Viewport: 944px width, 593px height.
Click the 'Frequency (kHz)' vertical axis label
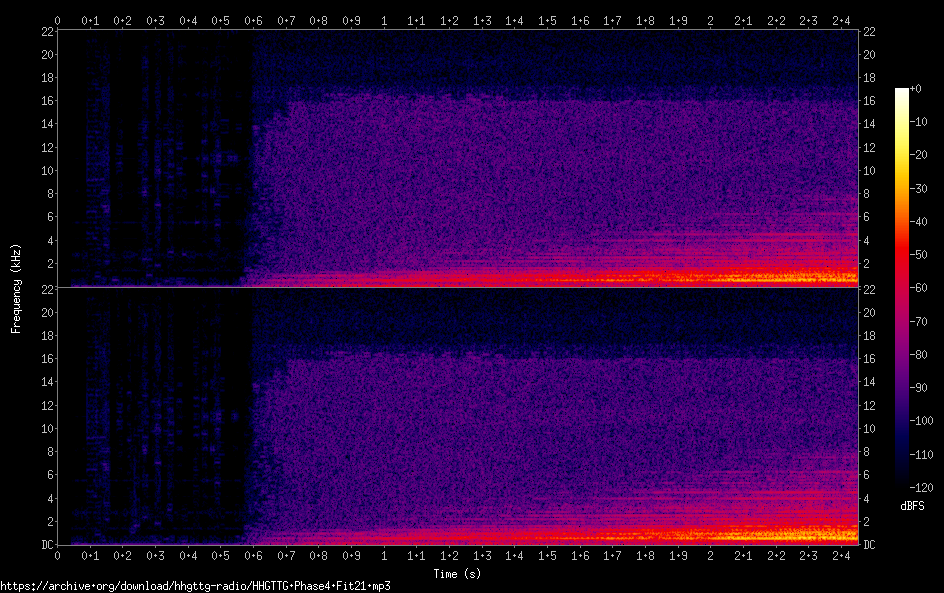(x=16, y=287)
